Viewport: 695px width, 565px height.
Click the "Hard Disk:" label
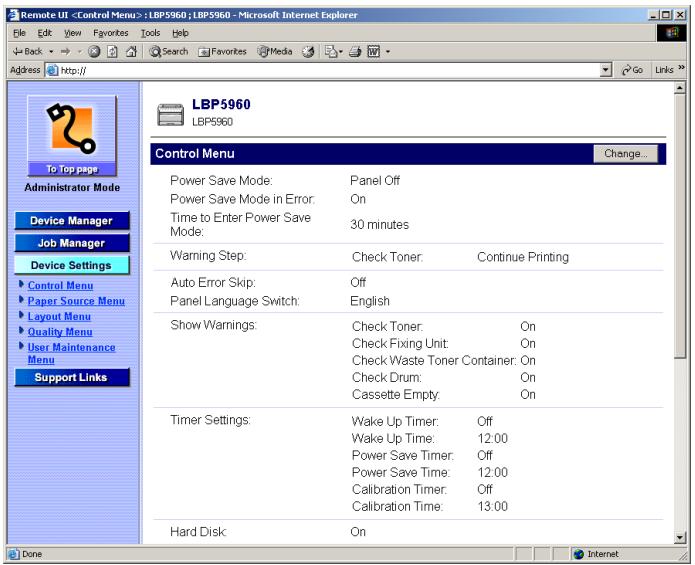(198, 532)
